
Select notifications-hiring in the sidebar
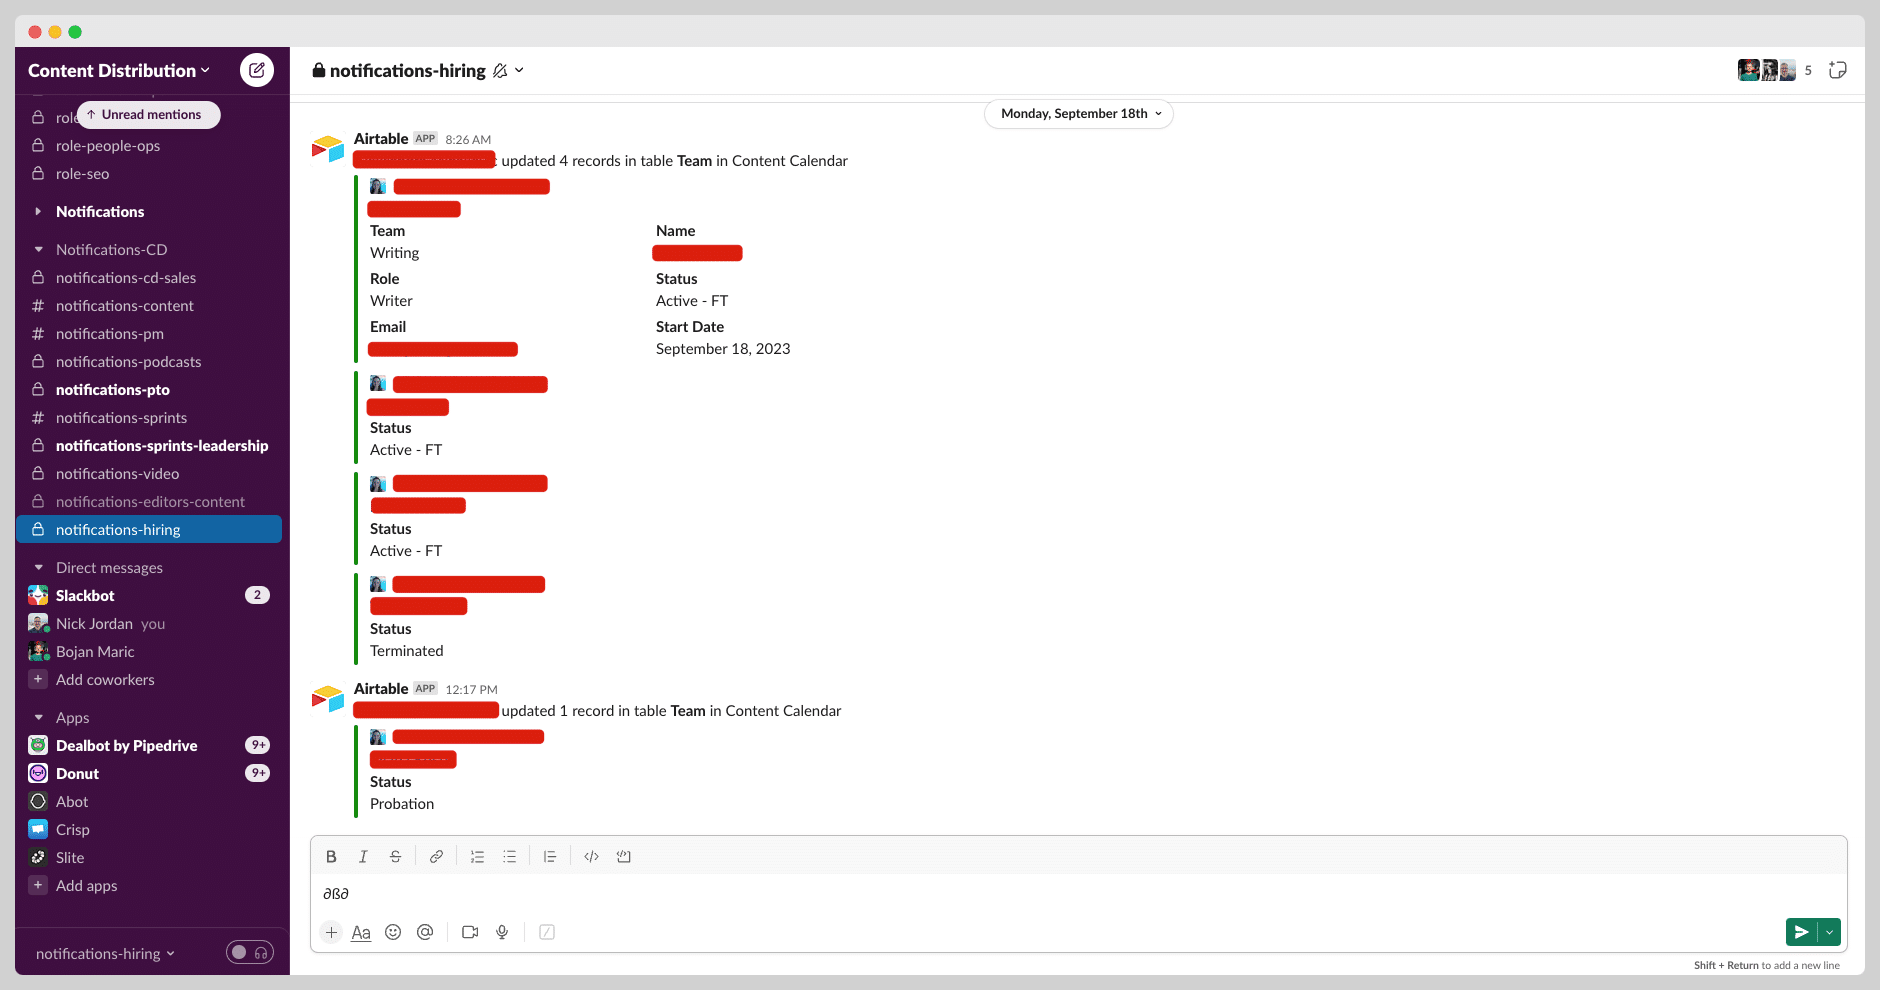tap(149, 530)
